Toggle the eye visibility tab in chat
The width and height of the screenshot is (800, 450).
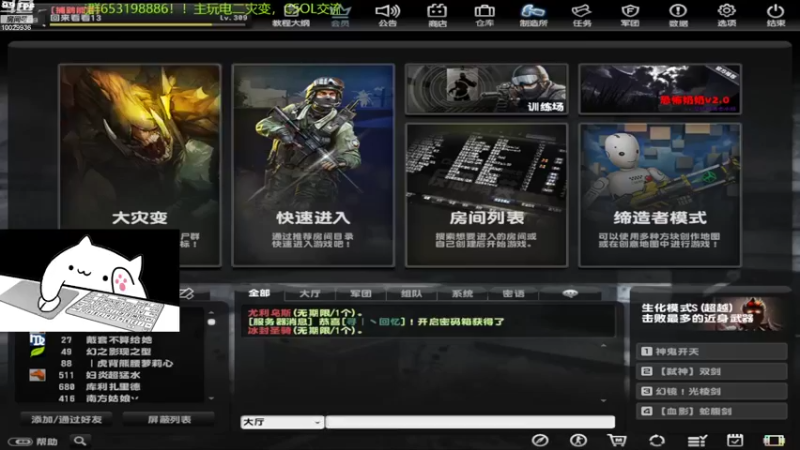570,293
